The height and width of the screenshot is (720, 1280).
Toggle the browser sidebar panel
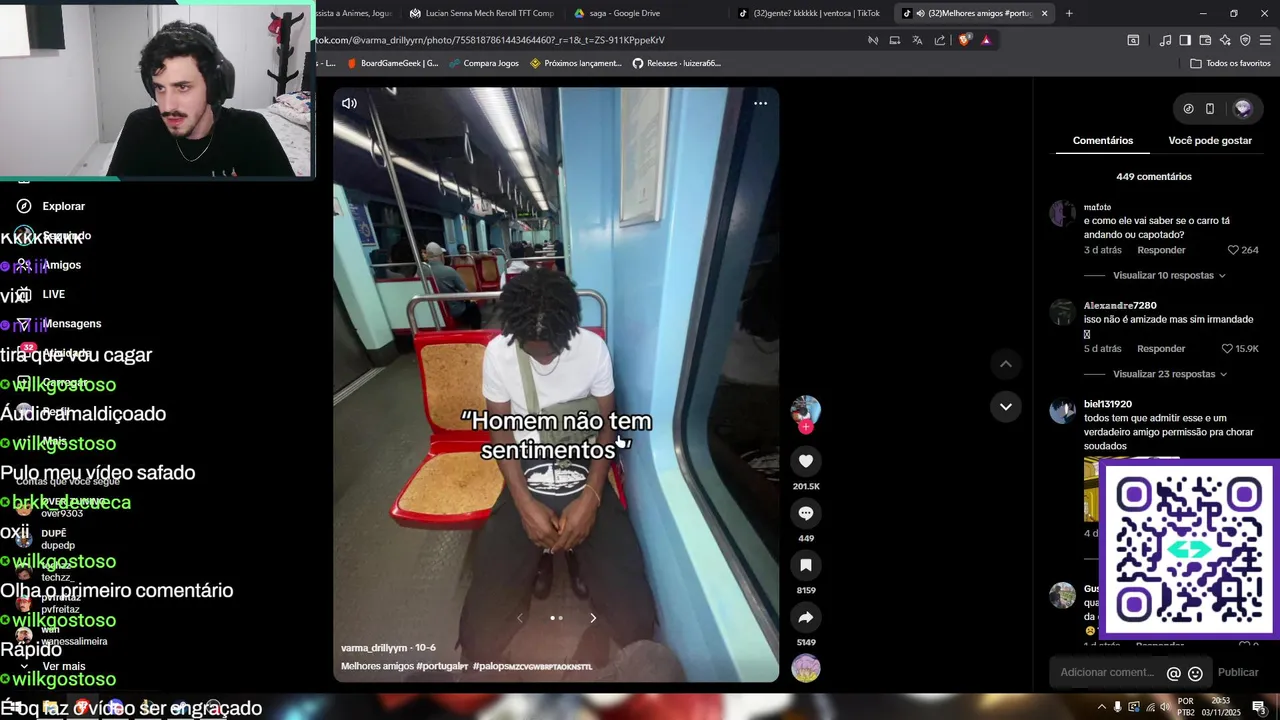tap(1185, 40)
